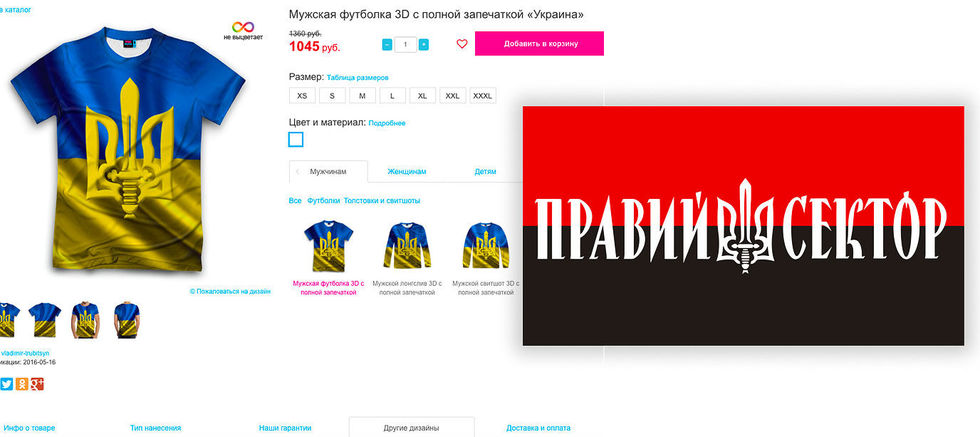Decrease quantity with the minus button
Screen dimensions: 980x437
387,44
